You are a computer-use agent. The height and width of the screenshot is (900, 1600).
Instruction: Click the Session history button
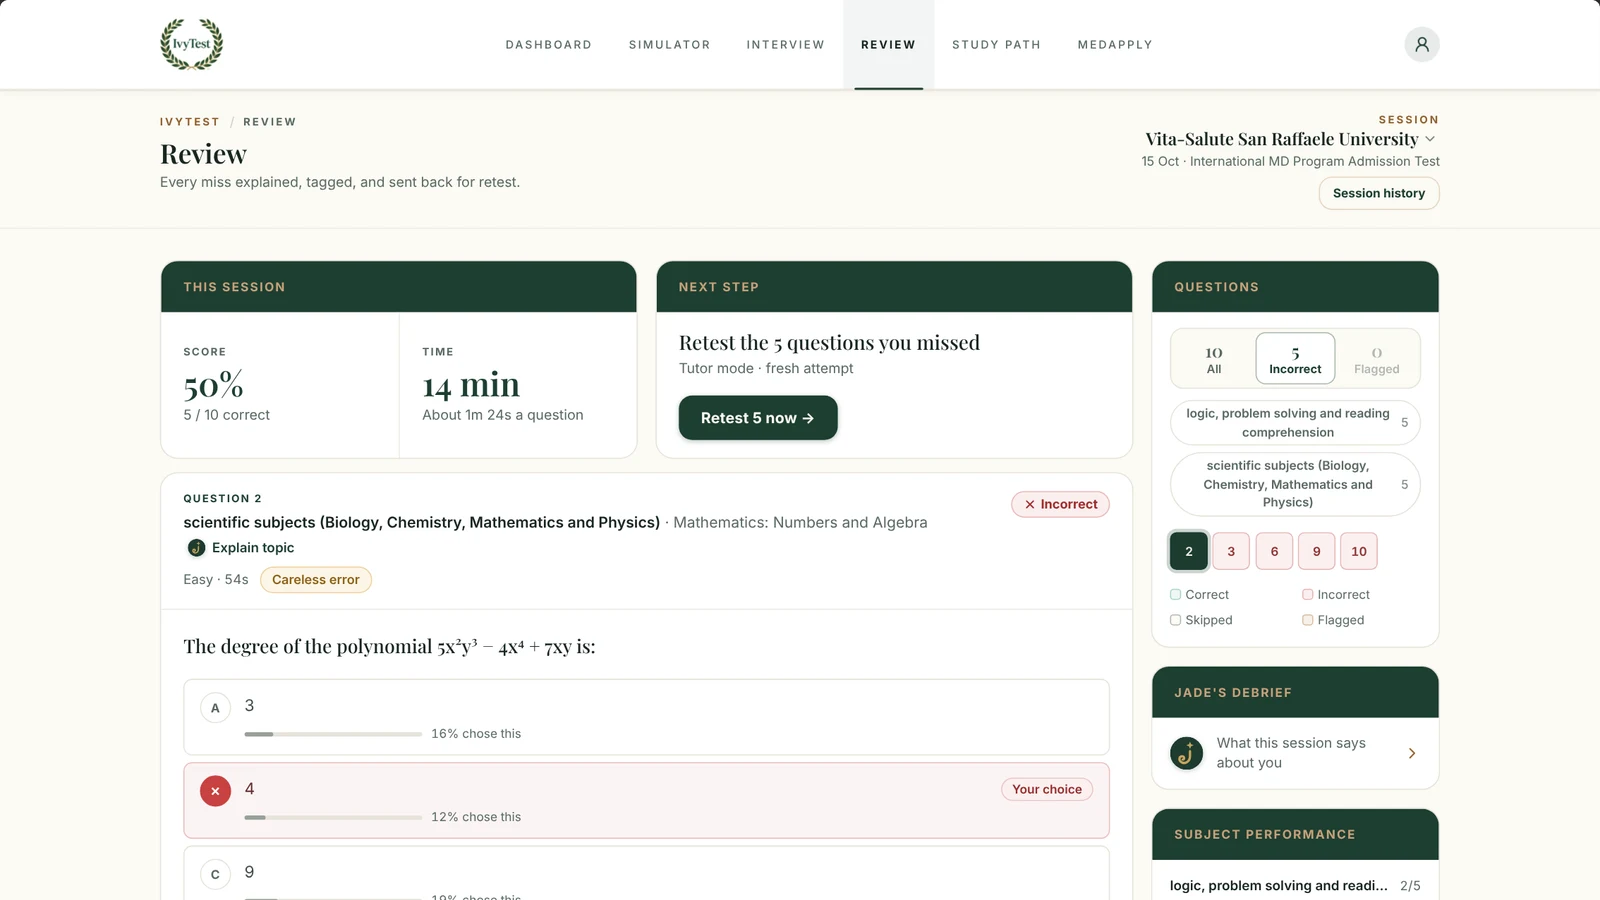pos(1379,193)
